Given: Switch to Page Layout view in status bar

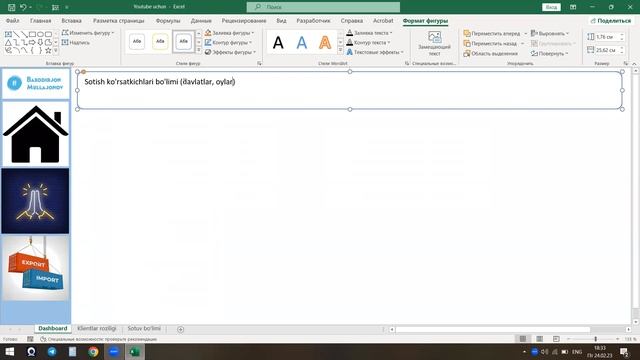Looking at the screenshot, I should 539,339.
